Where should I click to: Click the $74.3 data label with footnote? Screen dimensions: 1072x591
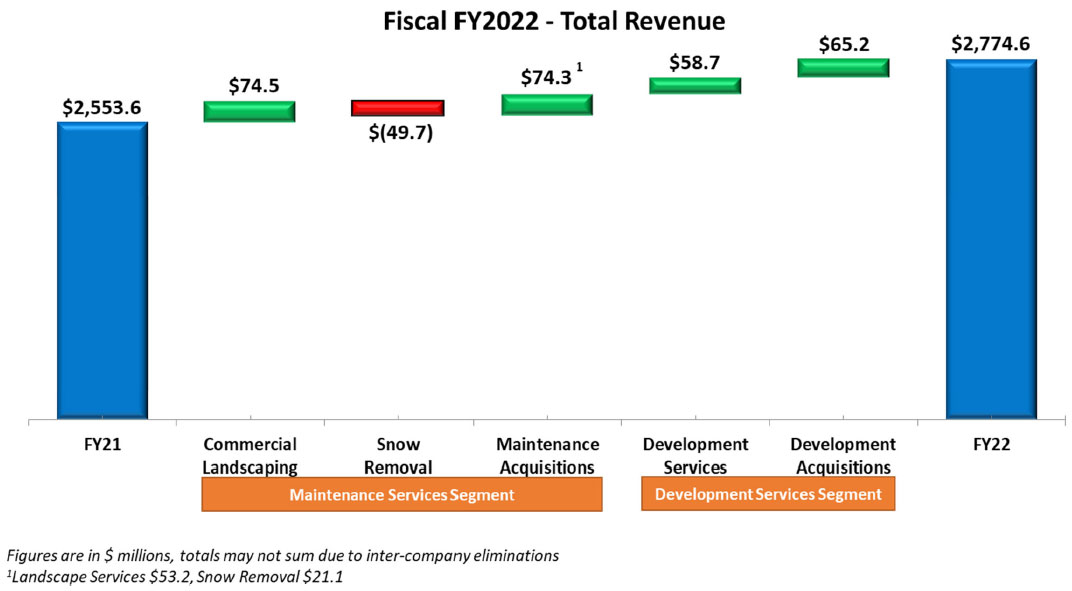coord(544,78)
